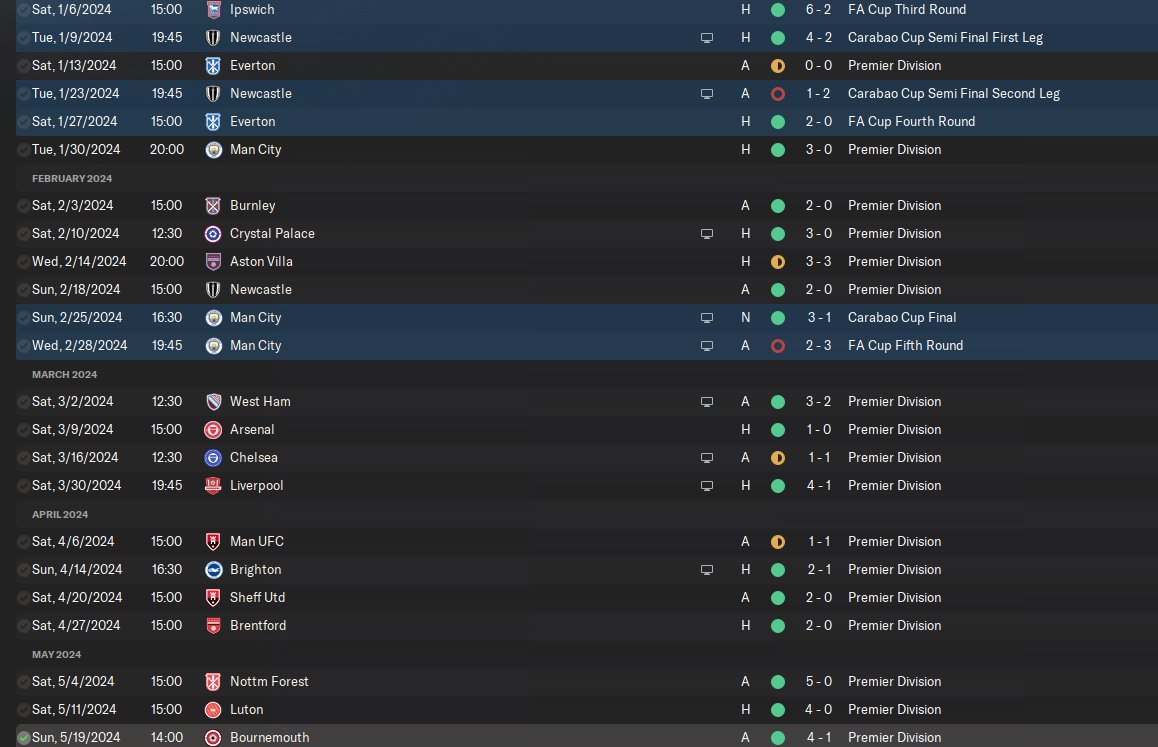Open the 4 - 1 result against Bournemouth
The image size is (1158, 747).
click(818, 737)
